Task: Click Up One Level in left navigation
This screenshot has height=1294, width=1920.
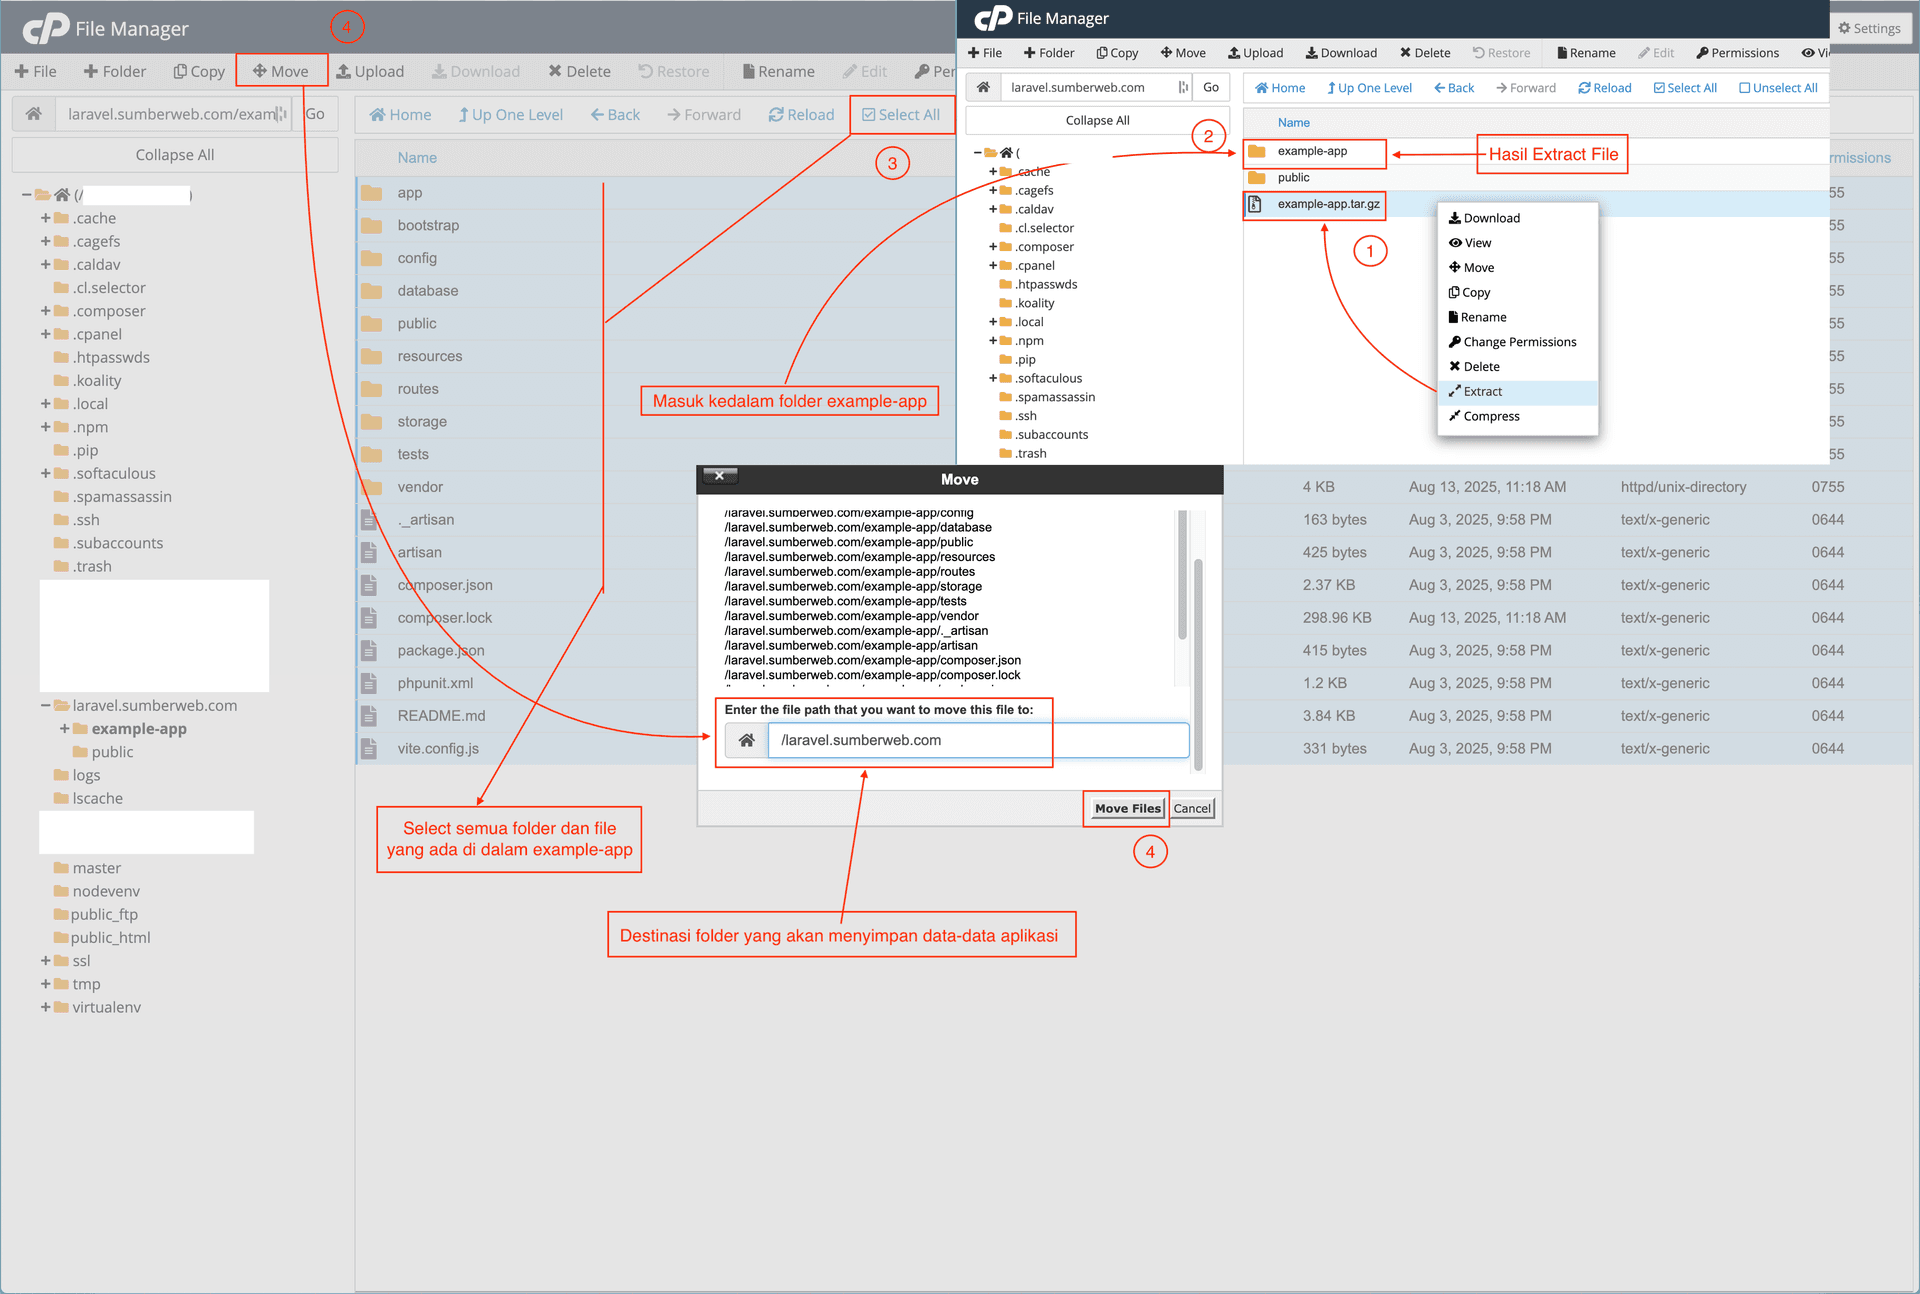Action: pos(511,115)
